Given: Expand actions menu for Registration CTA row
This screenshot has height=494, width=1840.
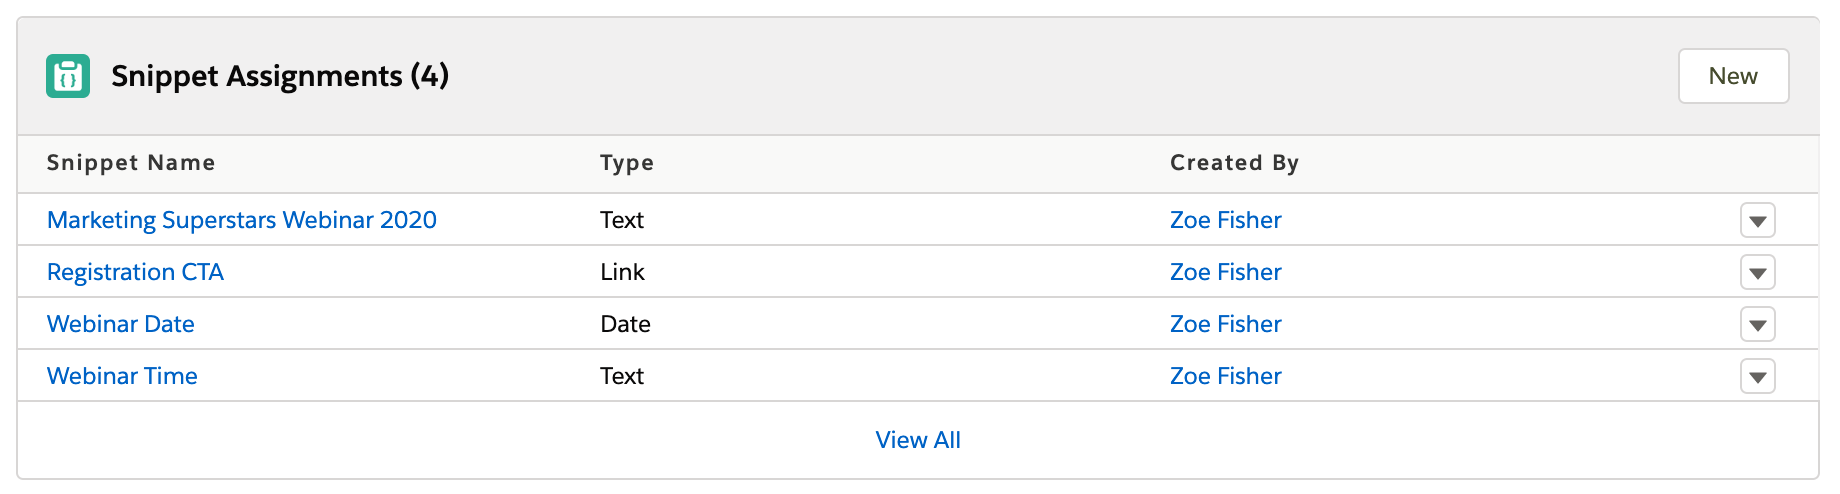Looking at the screenshot, I should [x=1757, y=272].
